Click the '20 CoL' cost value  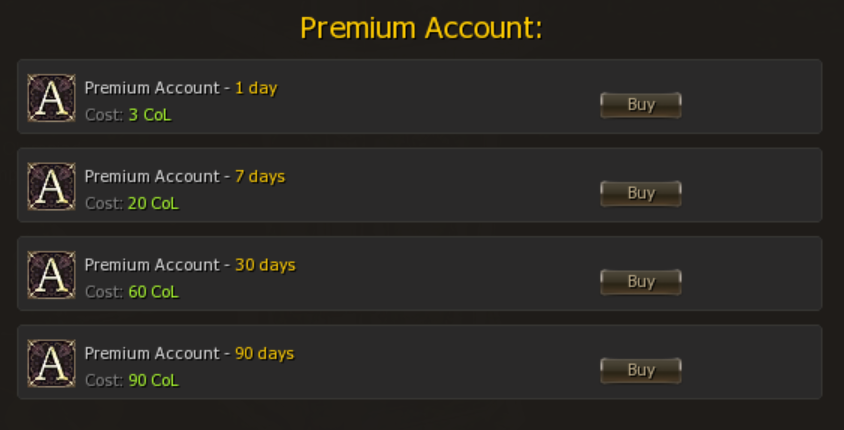click(153, 203)
